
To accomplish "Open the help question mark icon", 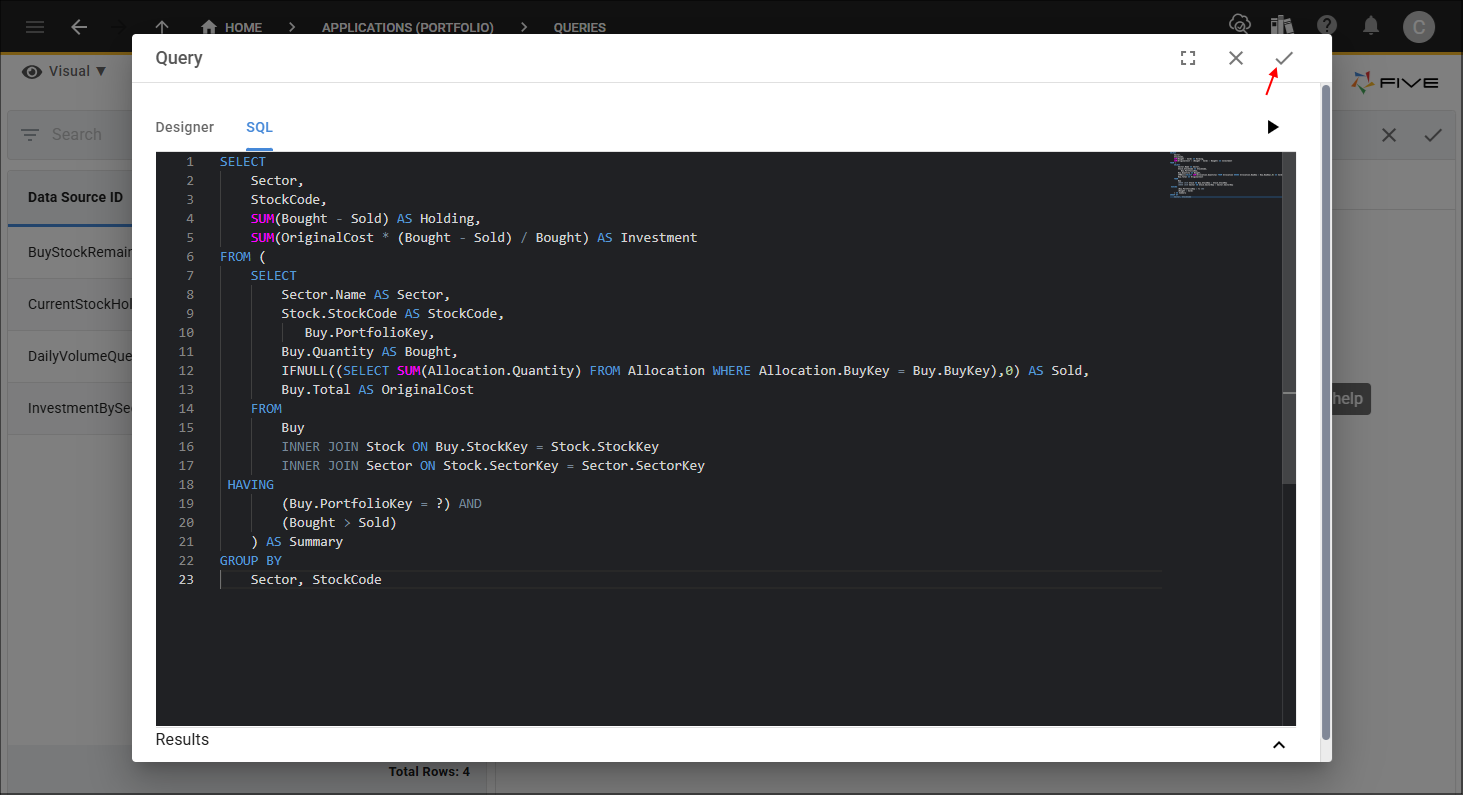I will pos(1327,26).
